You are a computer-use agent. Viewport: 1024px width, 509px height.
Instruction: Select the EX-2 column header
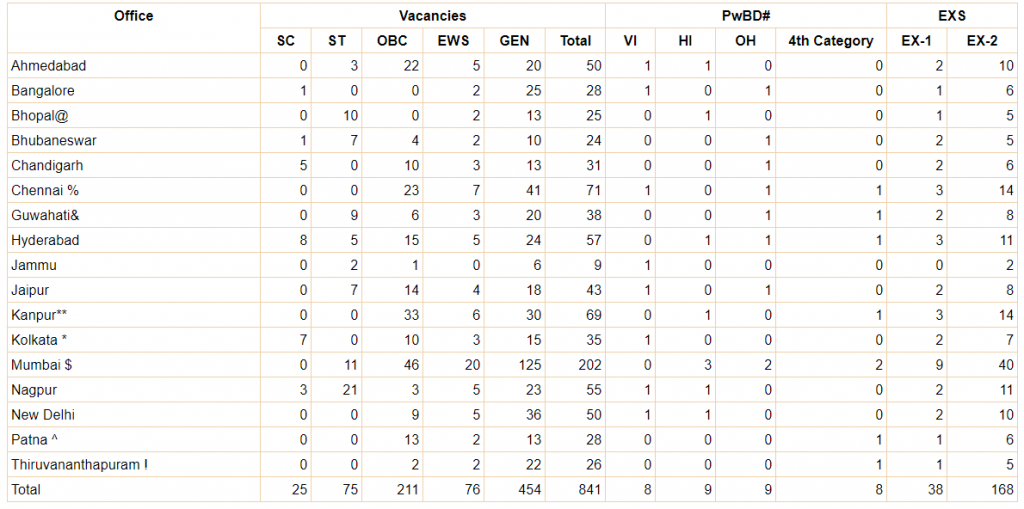pos(984,41)
